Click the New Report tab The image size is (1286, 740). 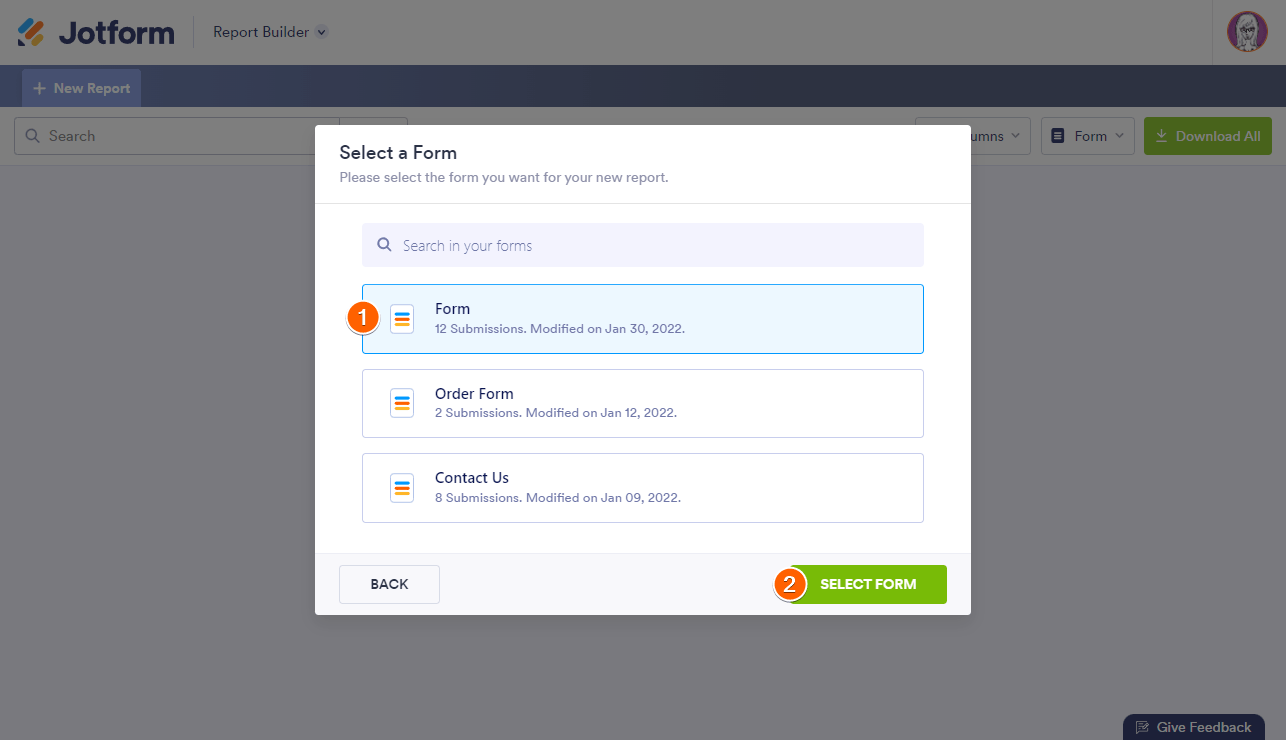[82, 88]
